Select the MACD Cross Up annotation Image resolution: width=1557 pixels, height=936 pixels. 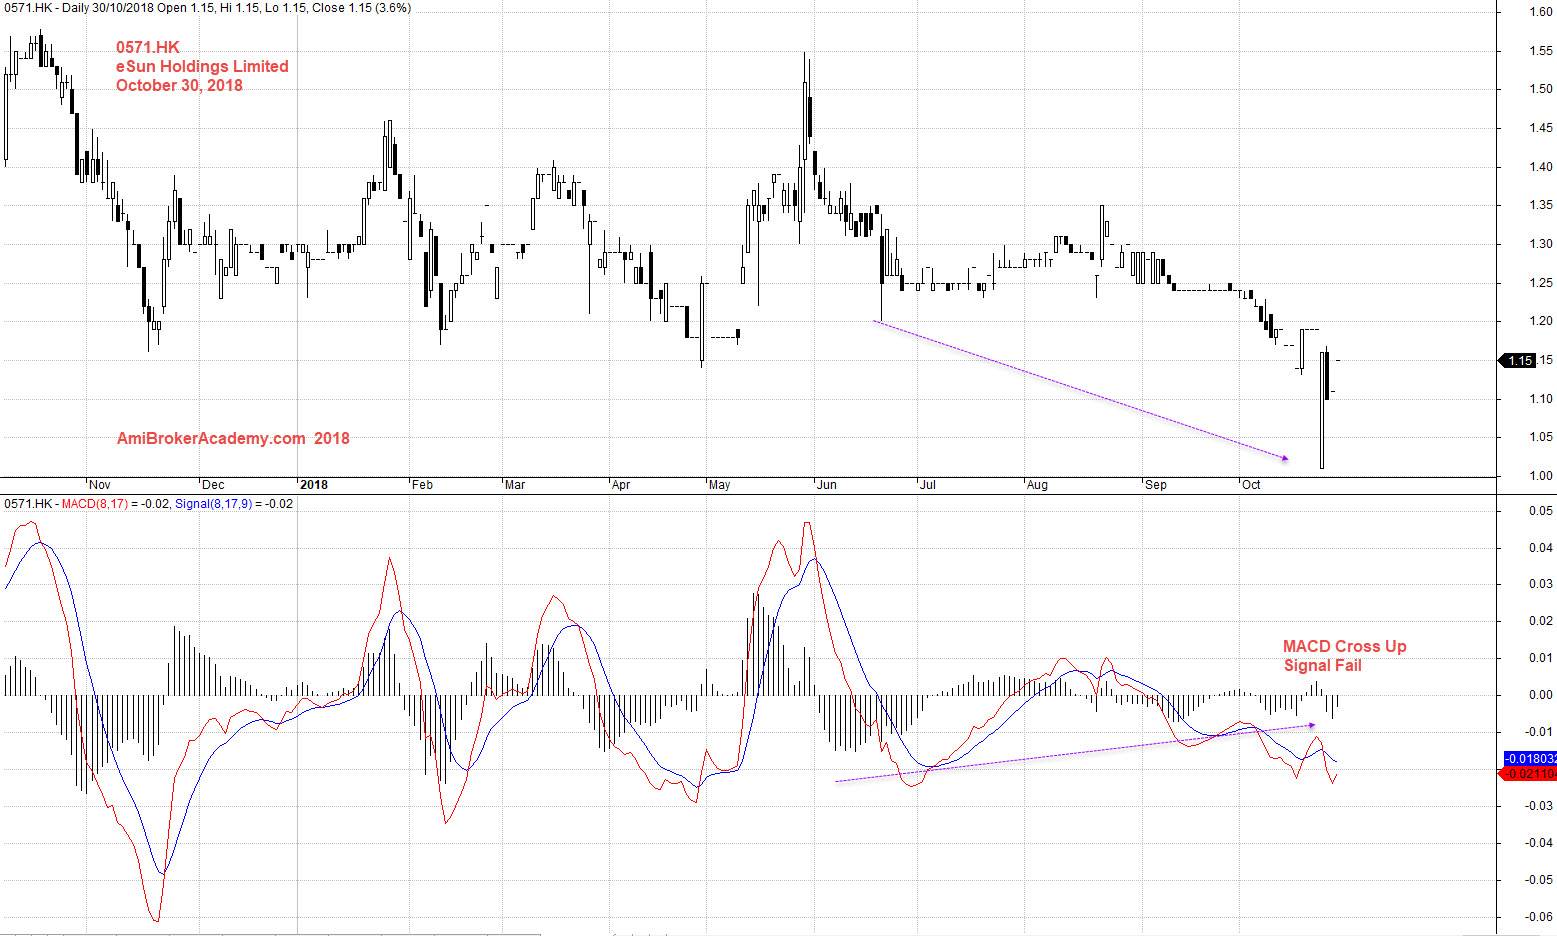1344,646
